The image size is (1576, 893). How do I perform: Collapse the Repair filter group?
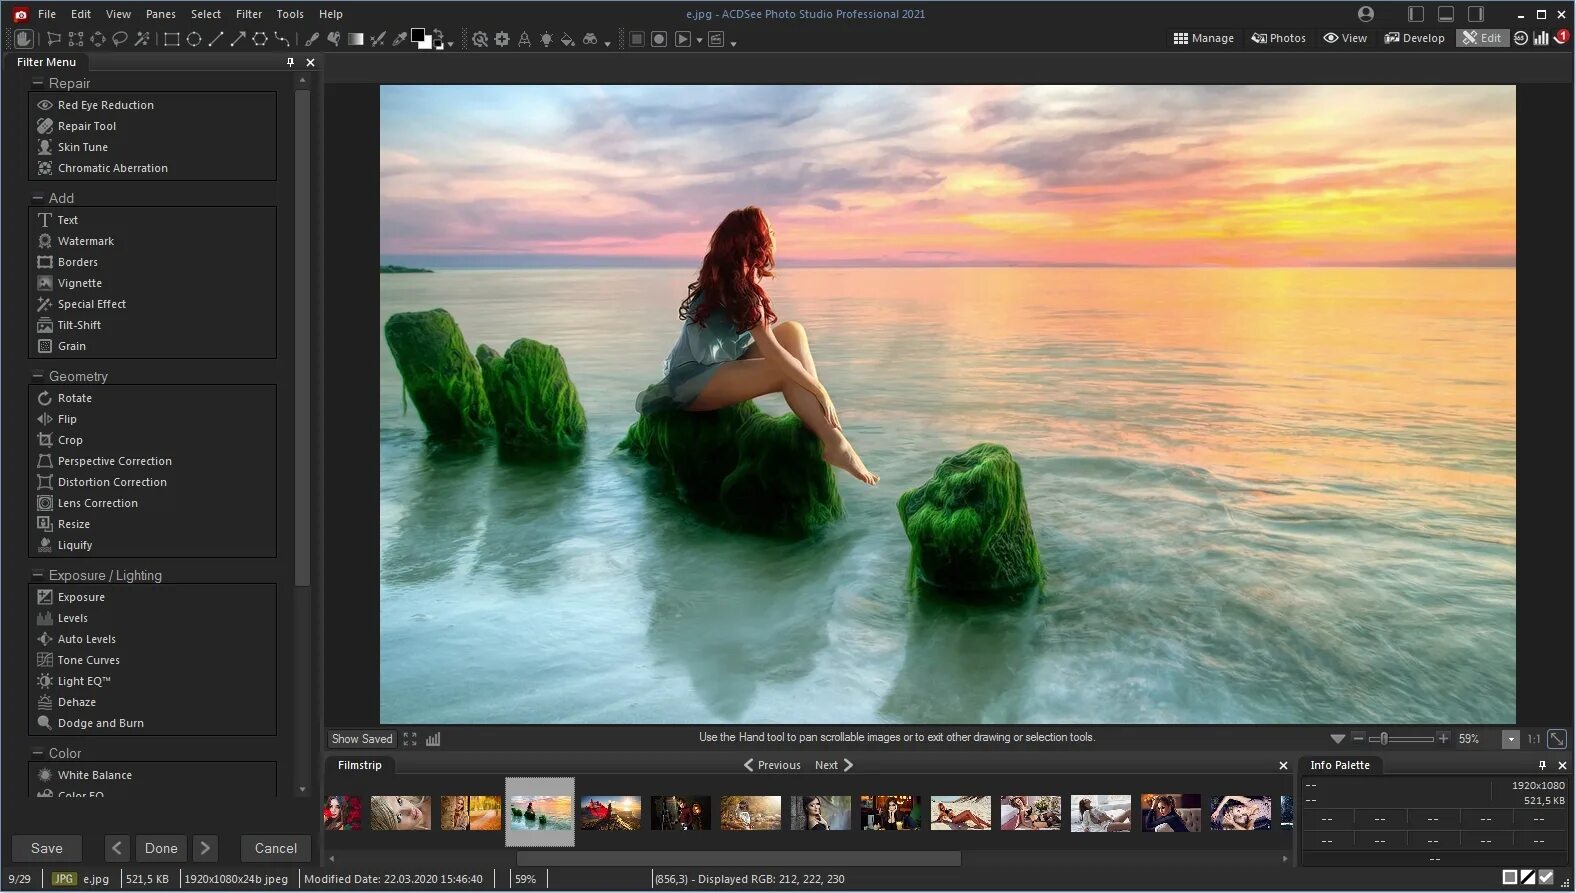pos(38,83)
